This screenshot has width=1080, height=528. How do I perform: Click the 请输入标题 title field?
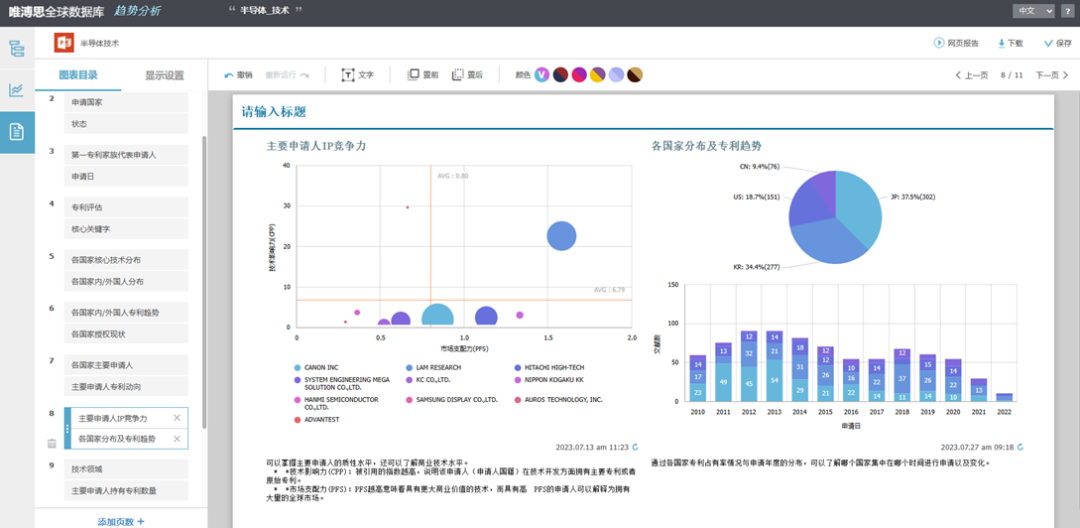[274, 112]
